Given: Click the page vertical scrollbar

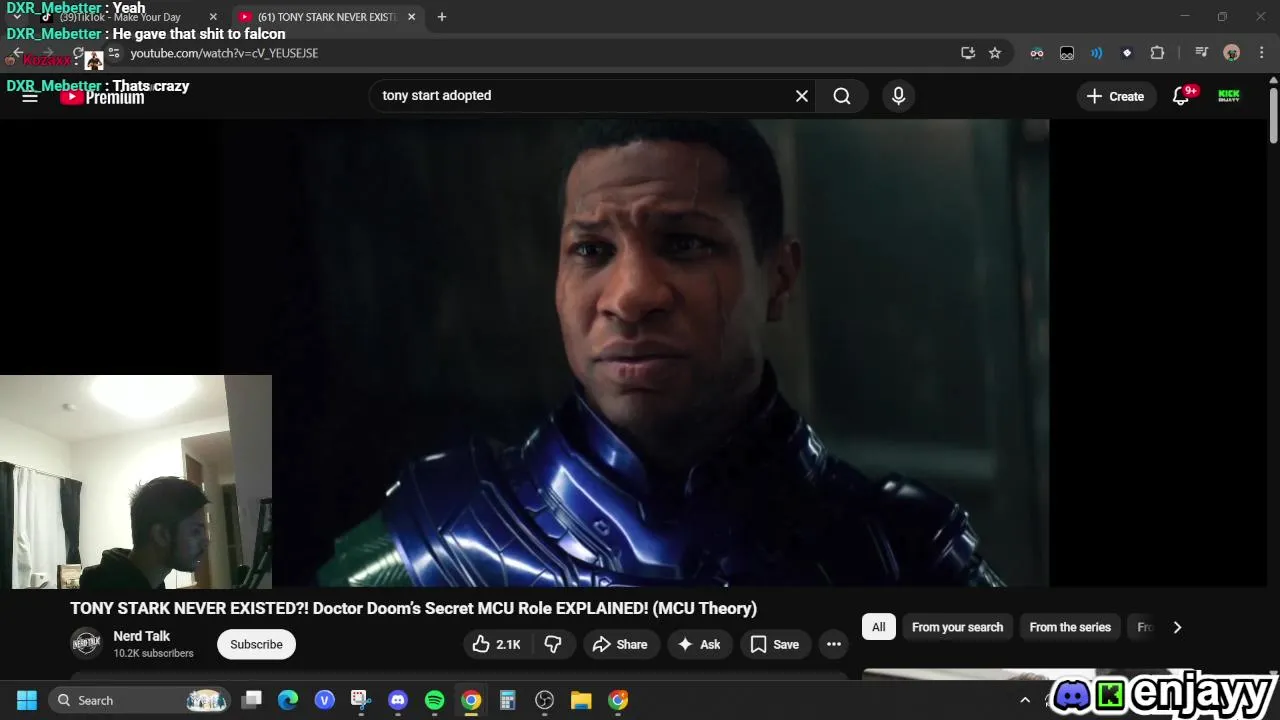Looking at the screenshot, I should (x=1273, y=116).
